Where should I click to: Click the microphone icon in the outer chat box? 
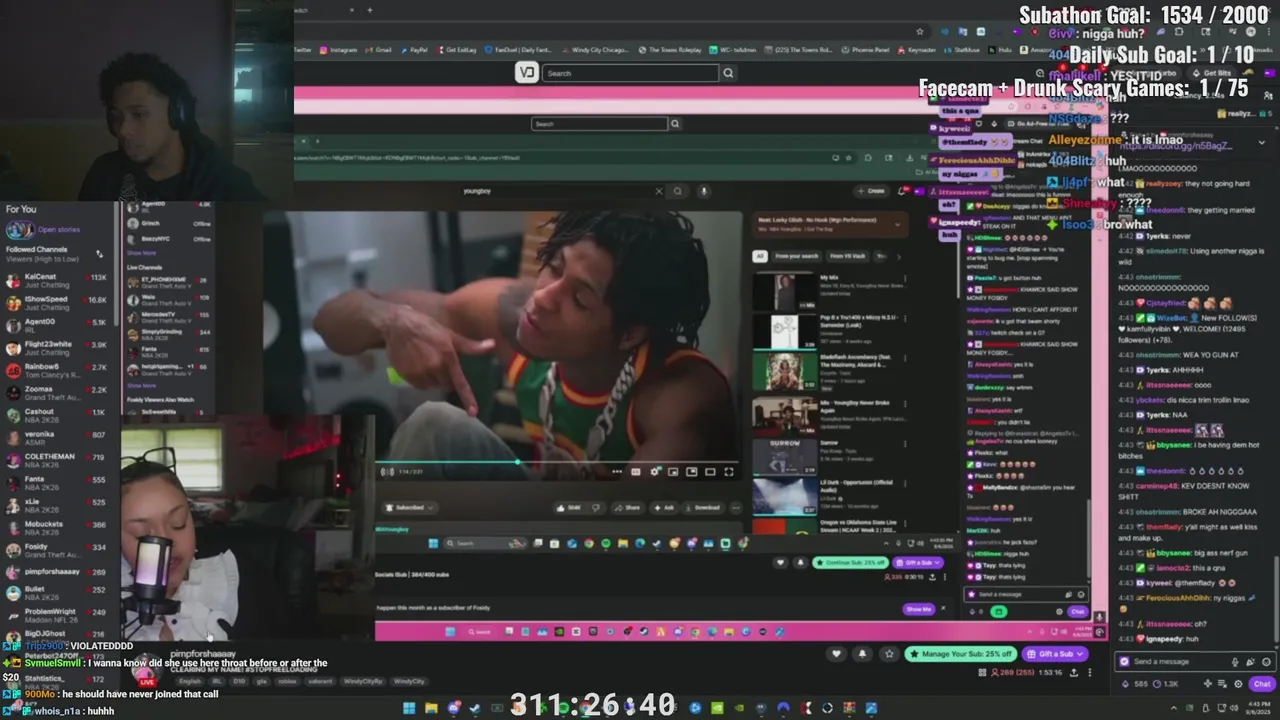click(1235, 661)
